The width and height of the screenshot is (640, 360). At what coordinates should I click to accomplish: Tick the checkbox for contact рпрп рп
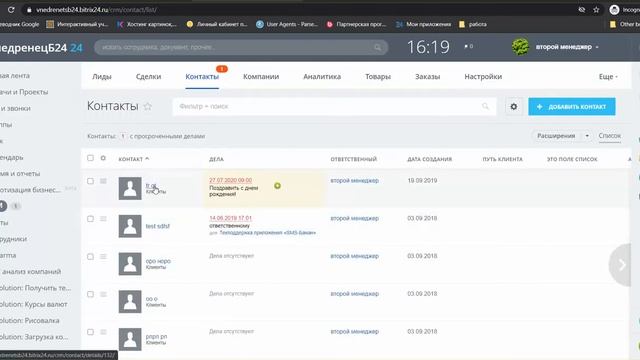pyautogui.click(x=90, y=332)
